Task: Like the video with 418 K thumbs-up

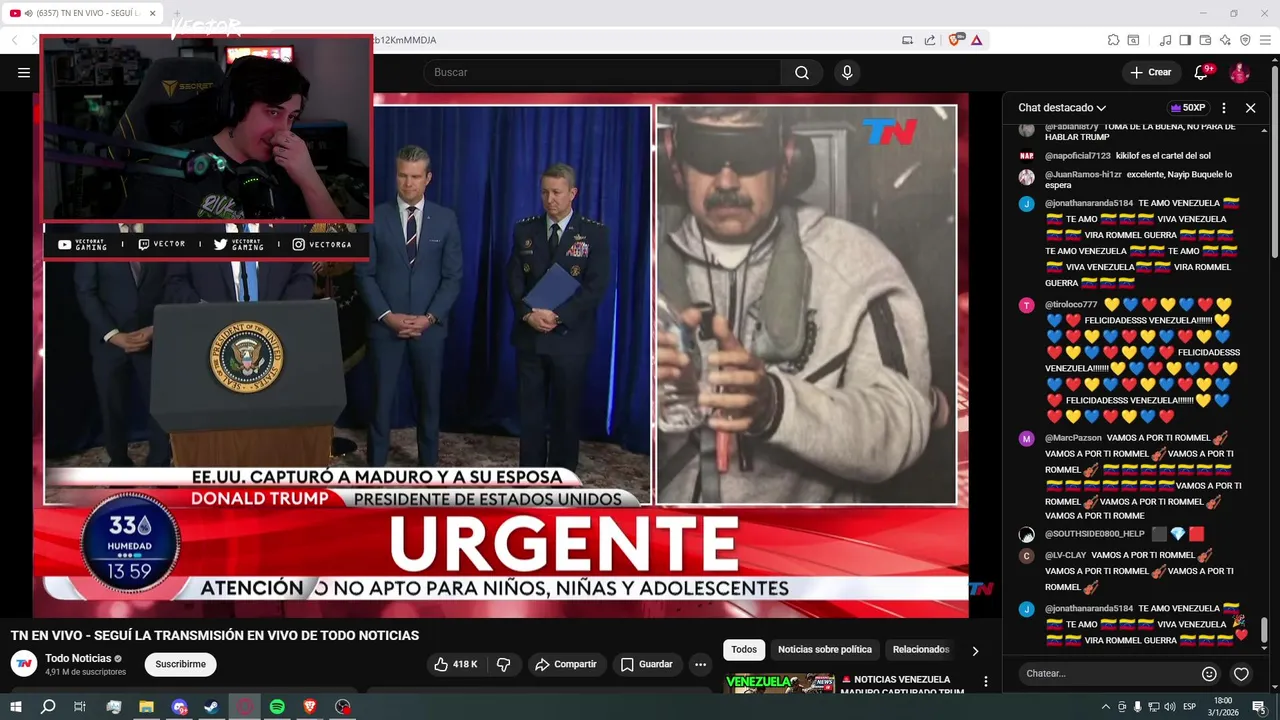Action: coord(456,664)
